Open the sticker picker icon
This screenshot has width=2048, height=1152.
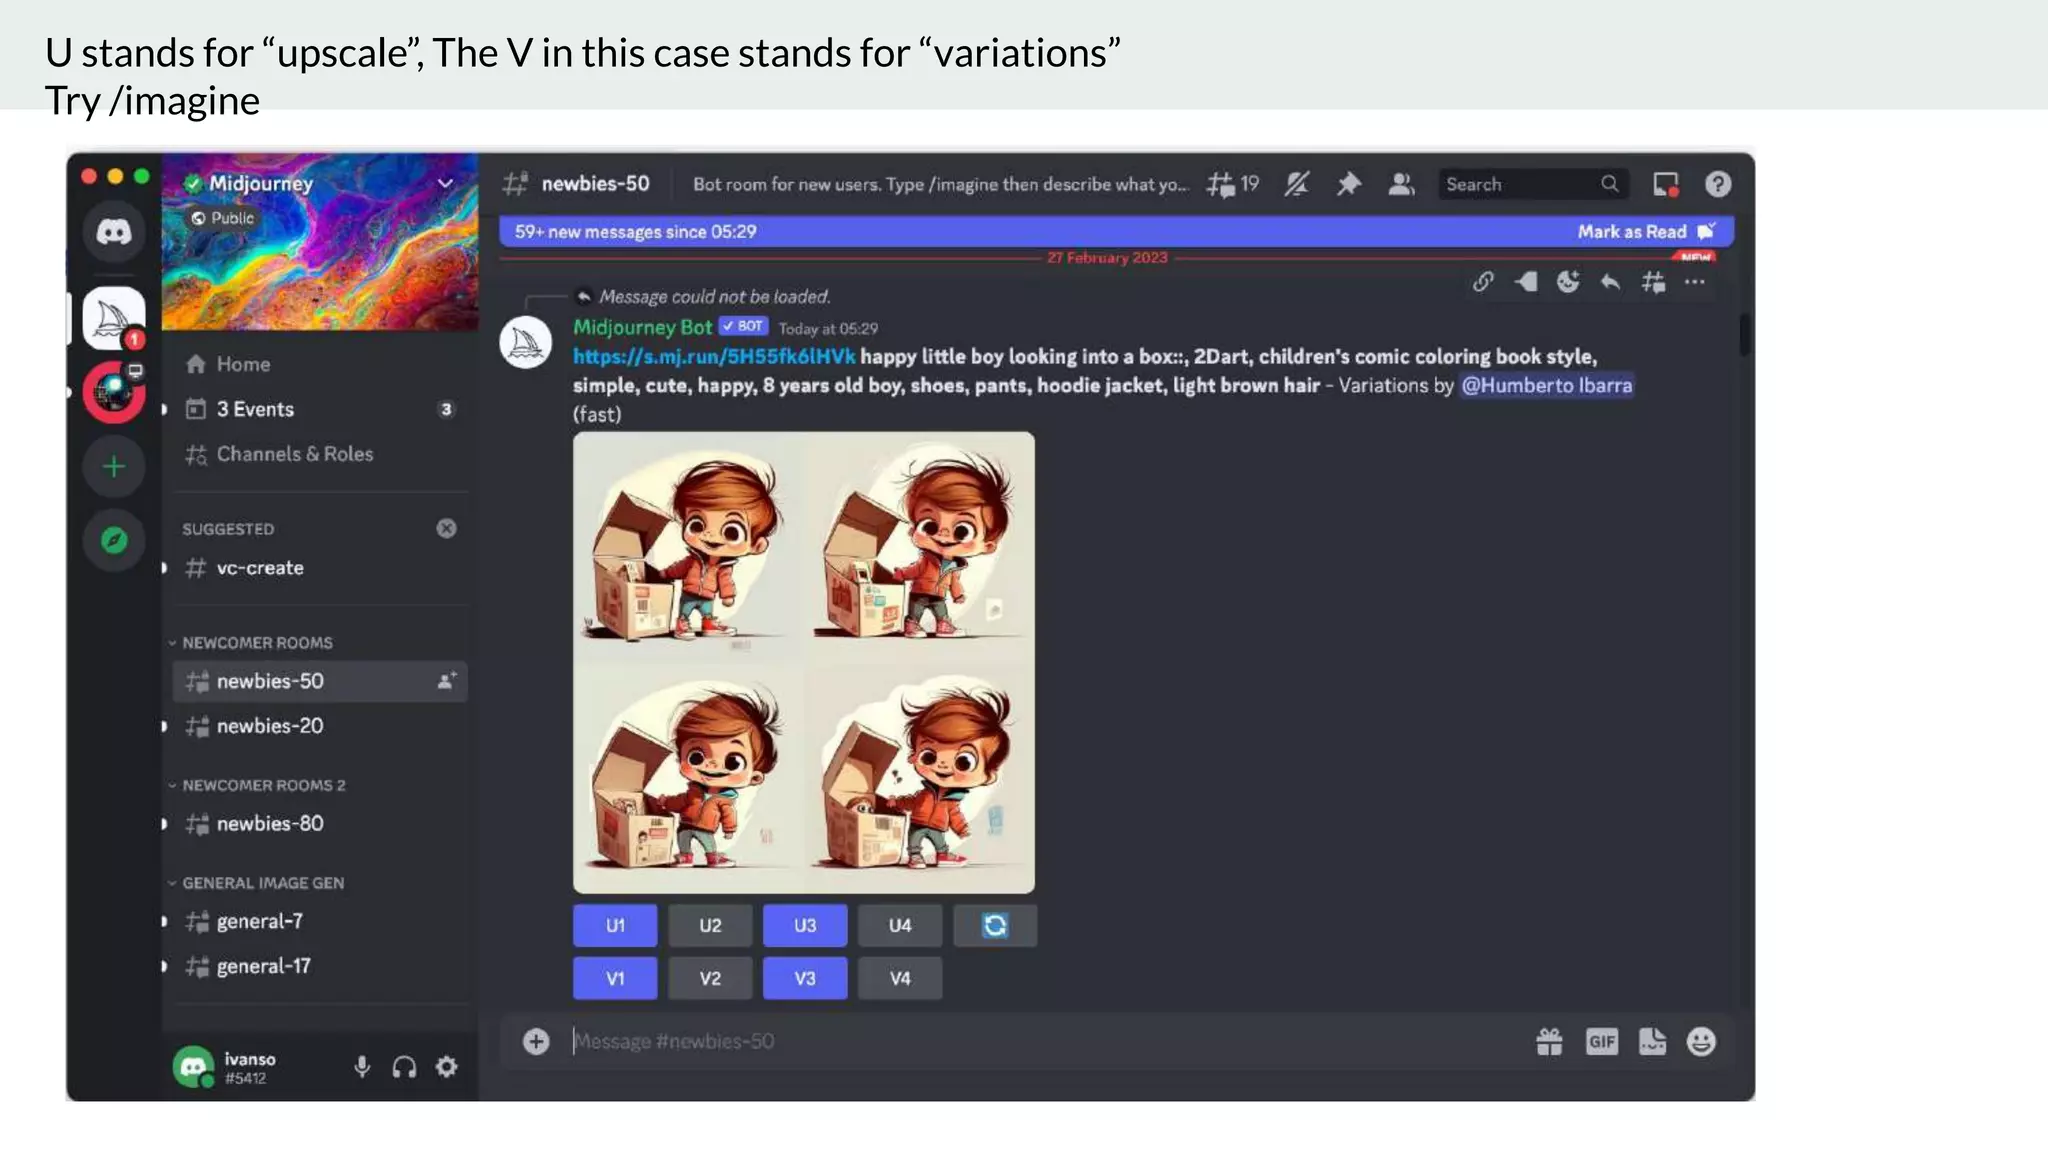click(x=1652, y=1042)
